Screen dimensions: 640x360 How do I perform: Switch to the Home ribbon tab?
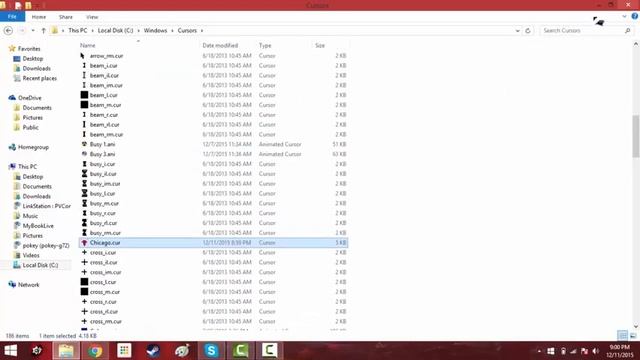[39, 17]
